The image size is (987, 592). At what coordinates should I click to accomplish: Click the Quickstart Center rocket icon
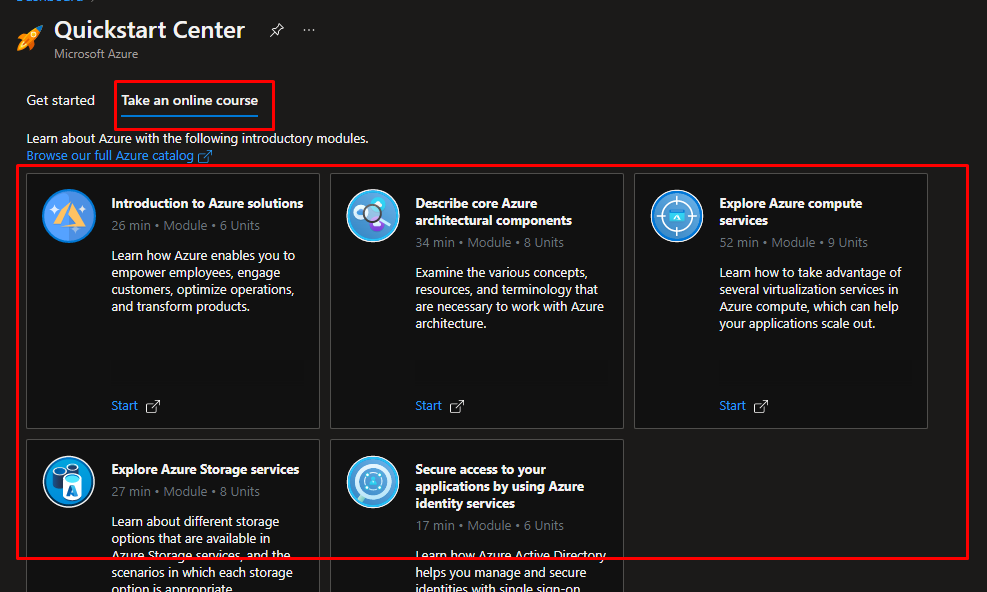coord(30,39)
